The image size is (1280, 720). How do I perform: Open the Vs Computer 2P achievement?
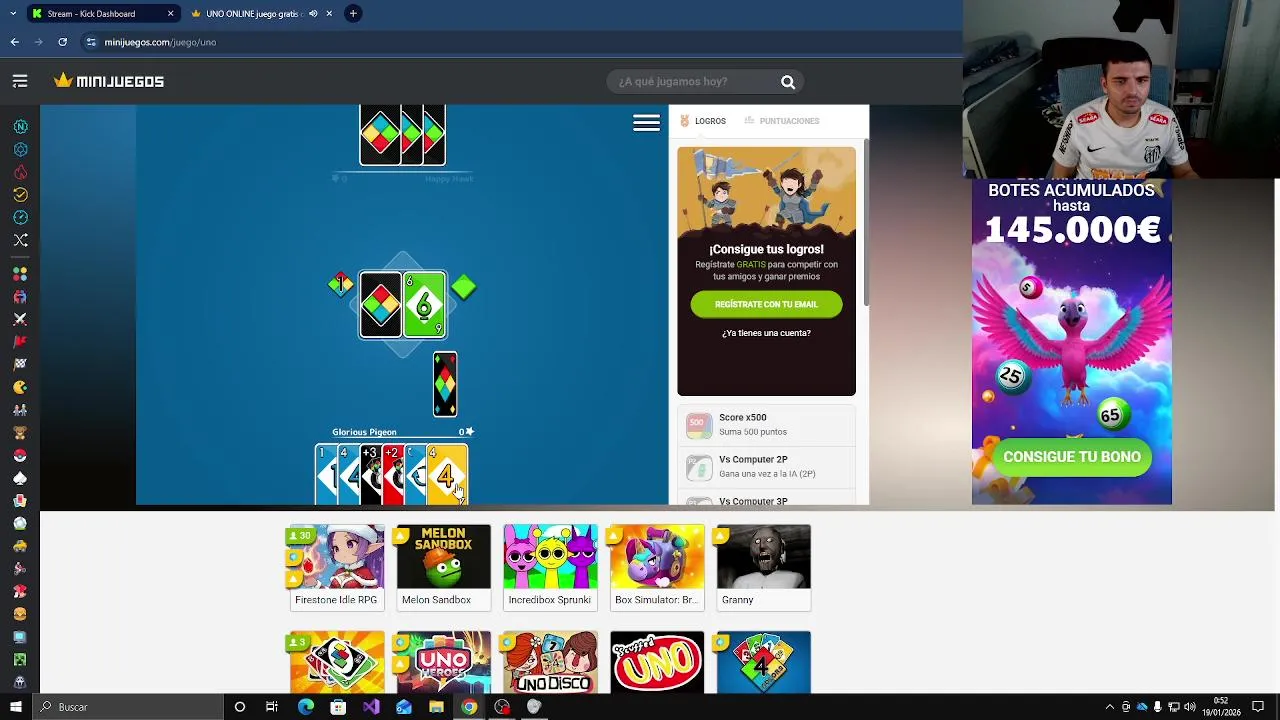pos(766,467)
